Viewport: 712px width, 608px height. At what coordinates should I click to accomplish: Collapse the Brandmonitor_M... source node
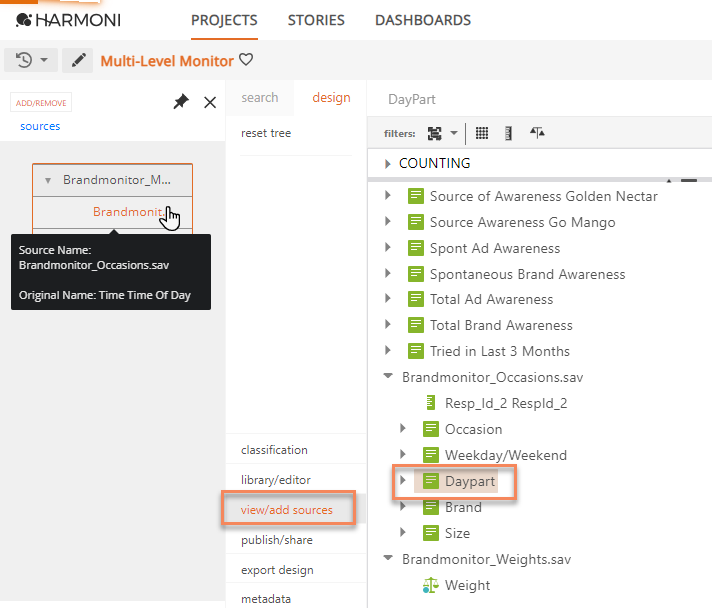(x=48, y=180)
